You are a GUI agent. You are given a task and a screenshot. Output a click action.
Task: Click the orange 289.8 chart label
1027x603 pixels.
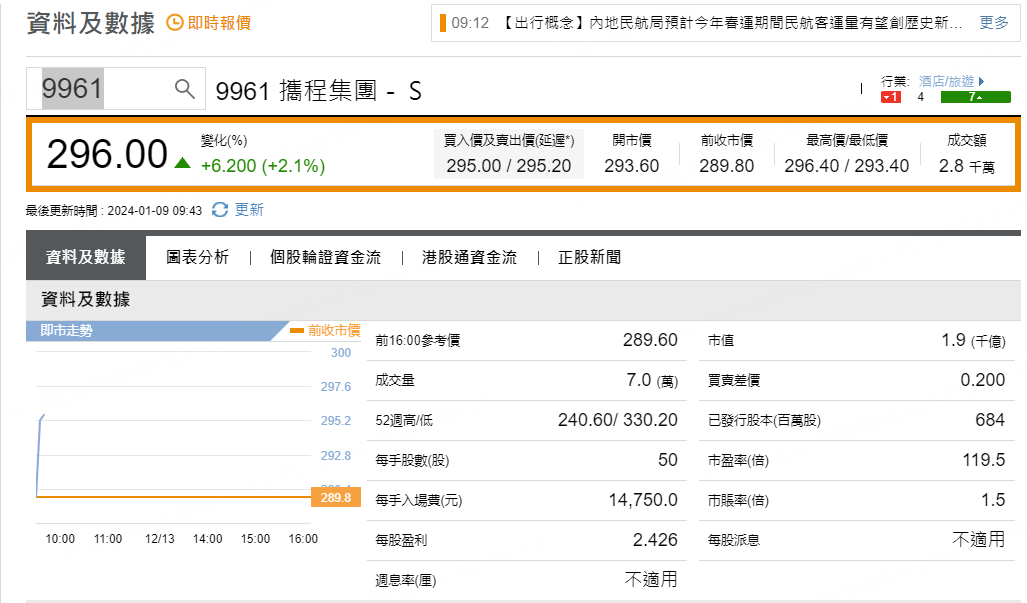pos(336,498)
